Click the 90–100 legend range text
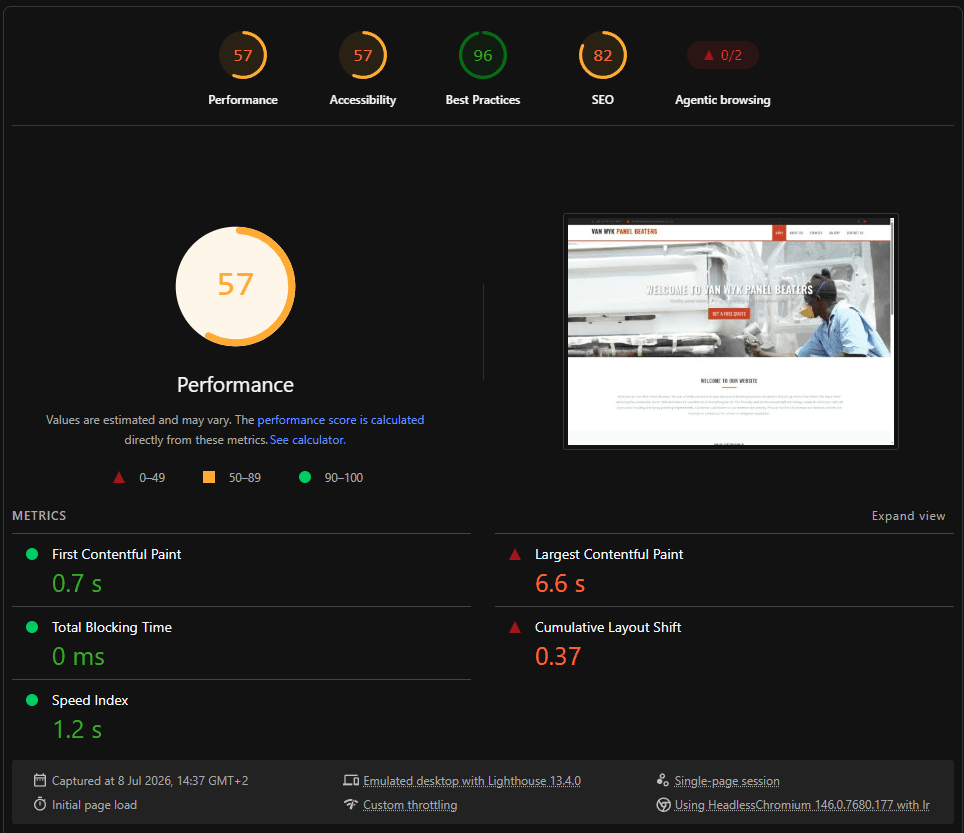 [344, 478]
